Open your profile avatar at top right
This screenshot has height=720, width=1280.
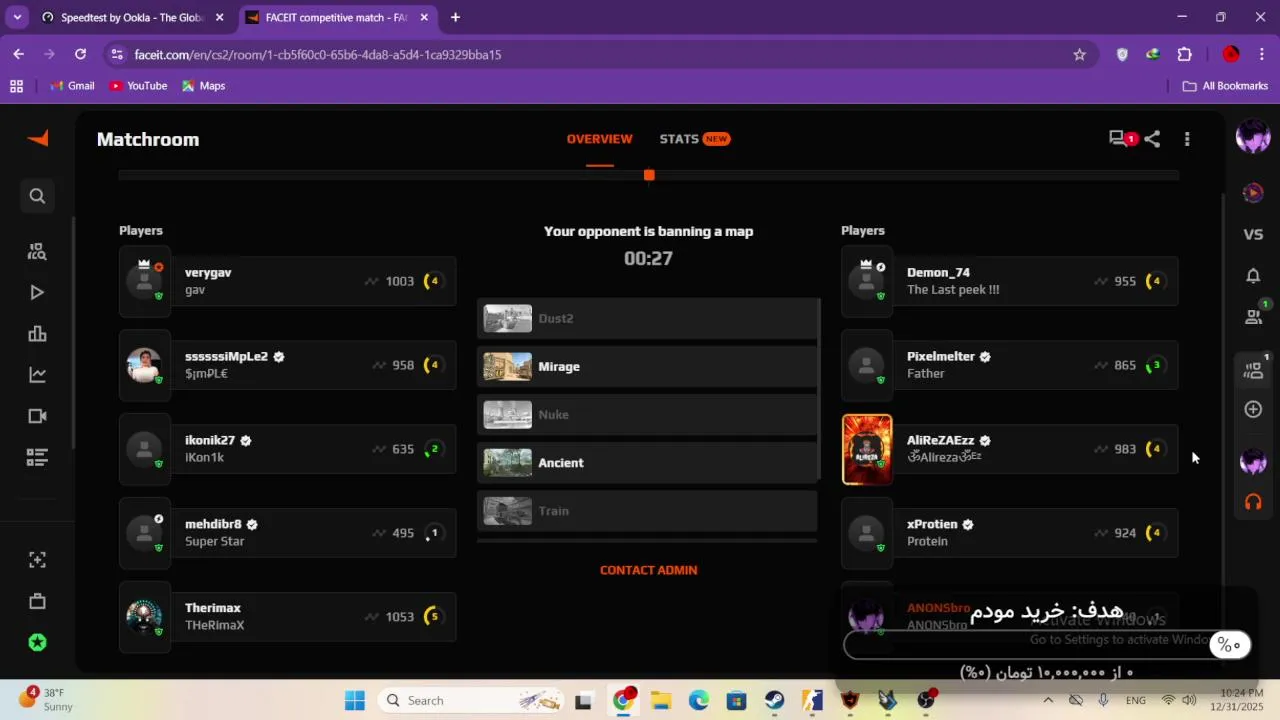1253,136
